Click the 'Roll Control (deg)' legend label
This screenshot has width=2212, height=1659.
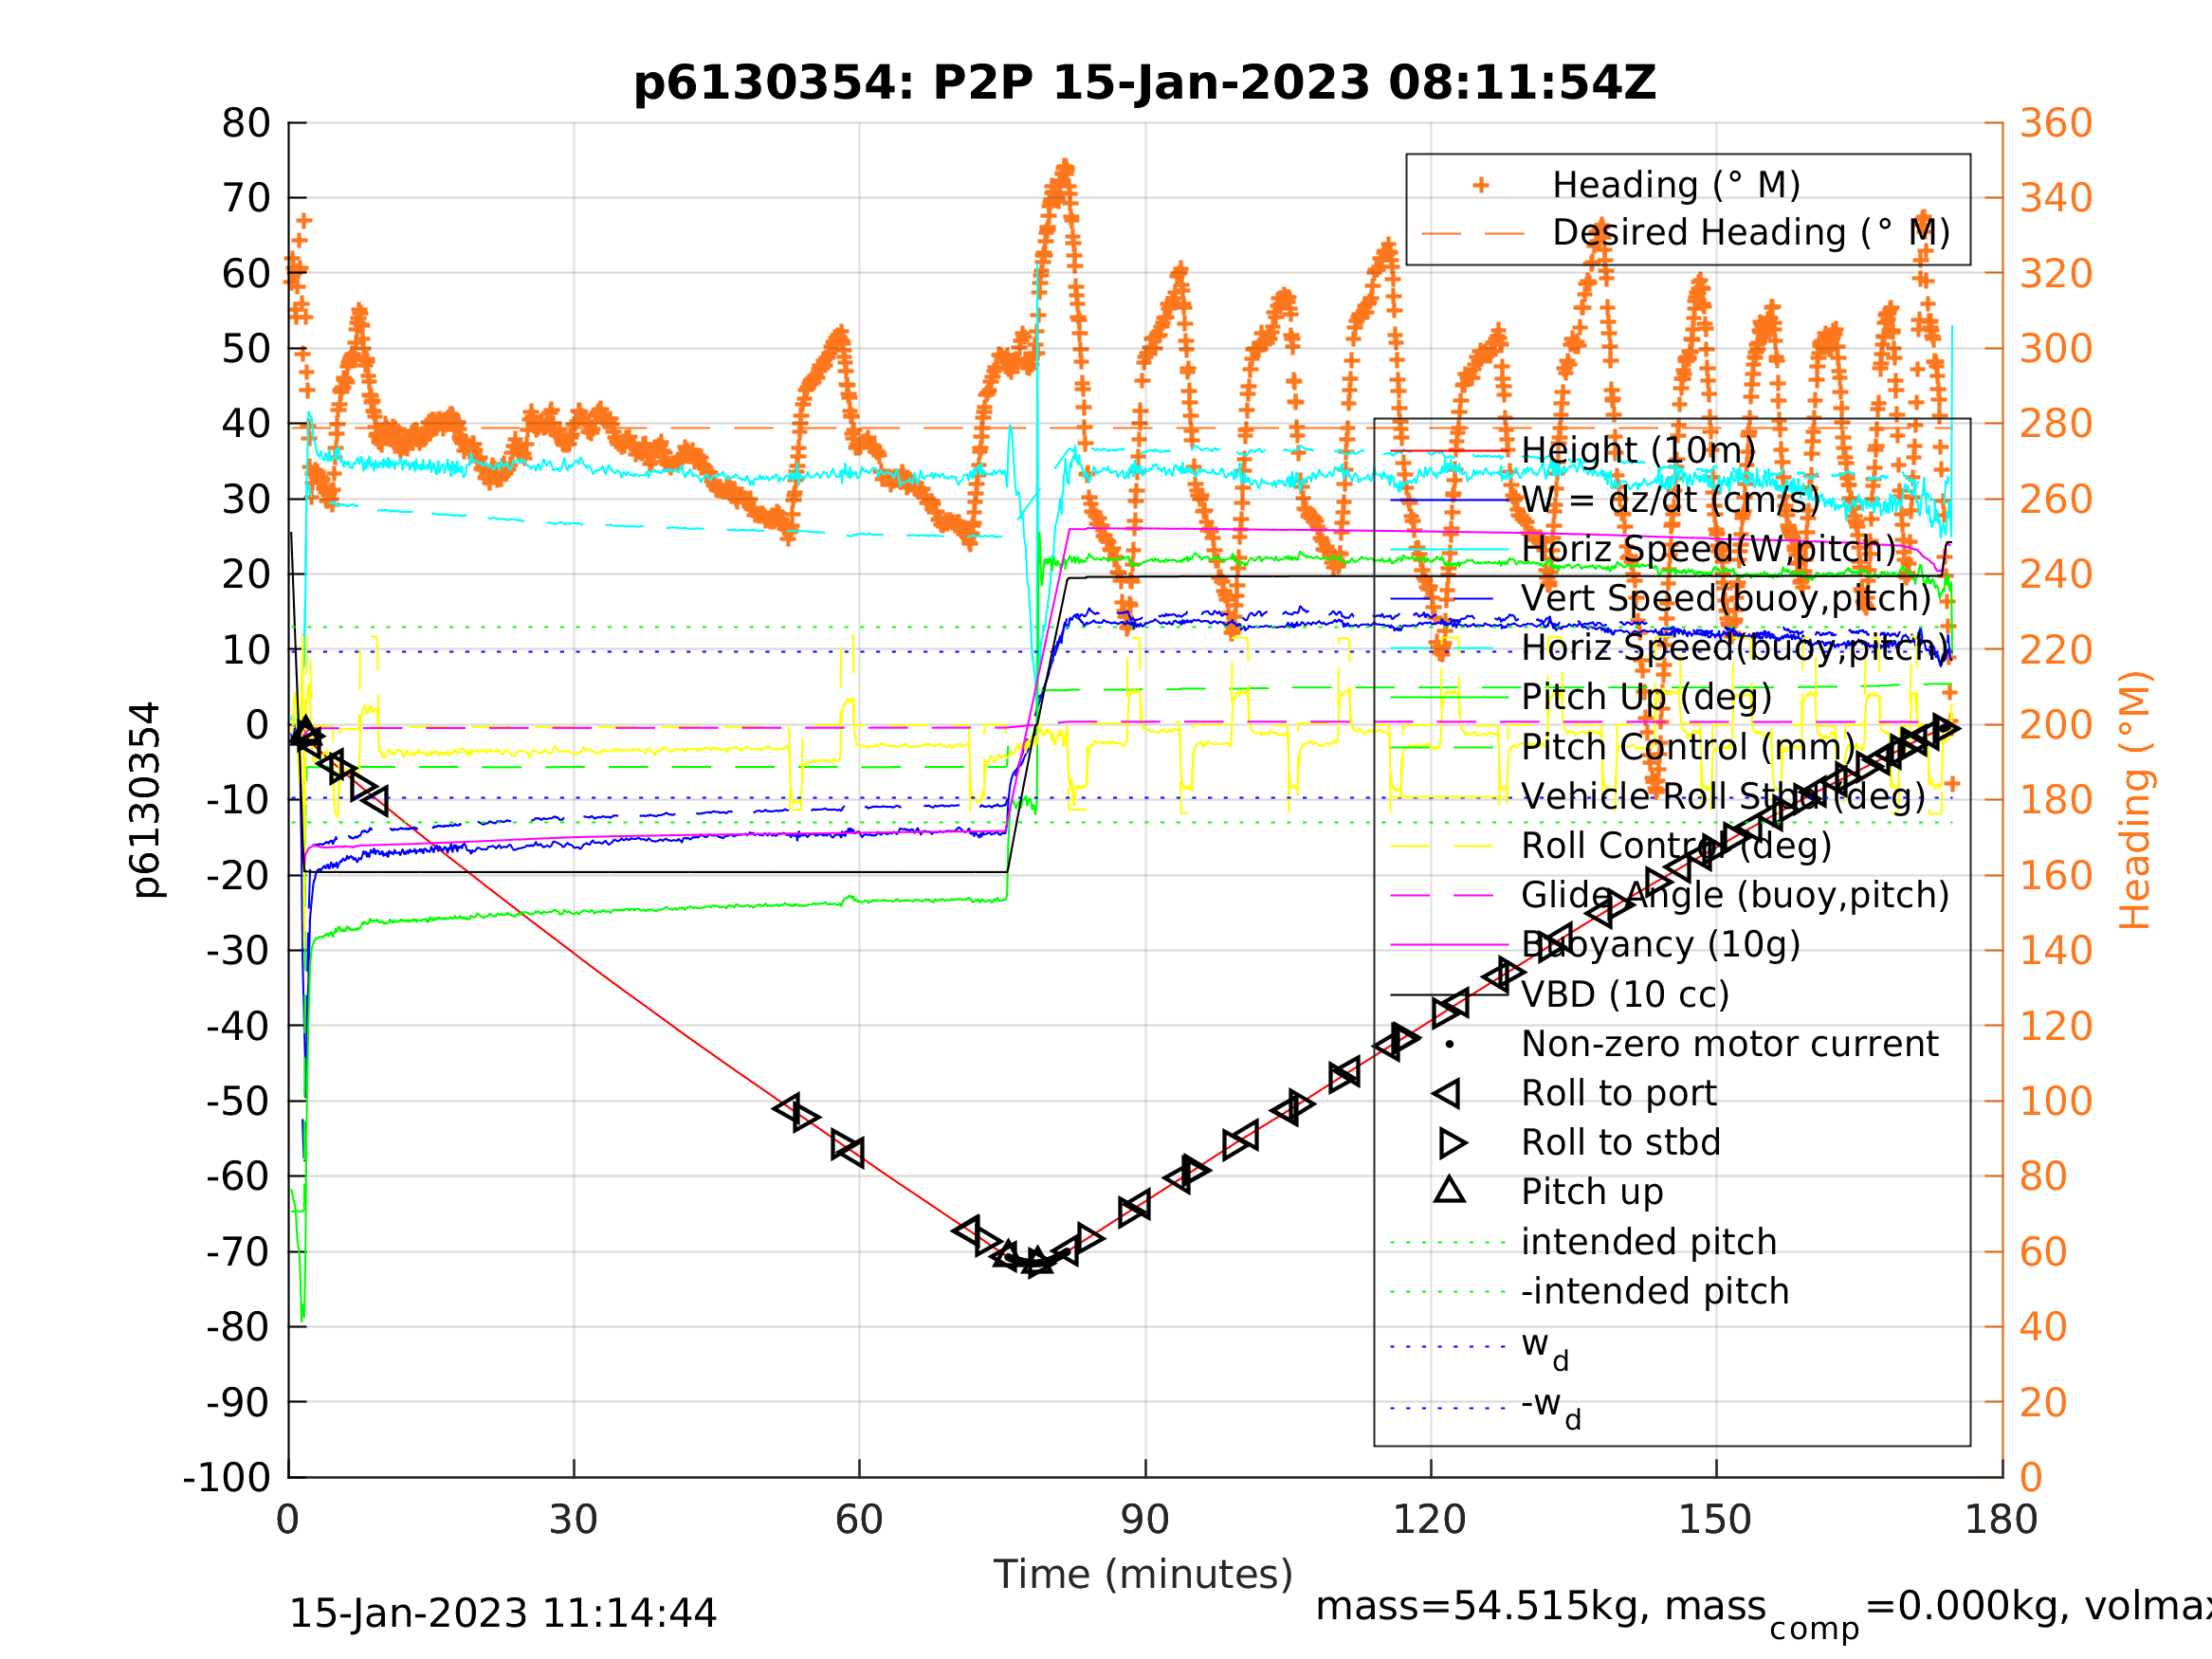click(x=1676, y=846)
